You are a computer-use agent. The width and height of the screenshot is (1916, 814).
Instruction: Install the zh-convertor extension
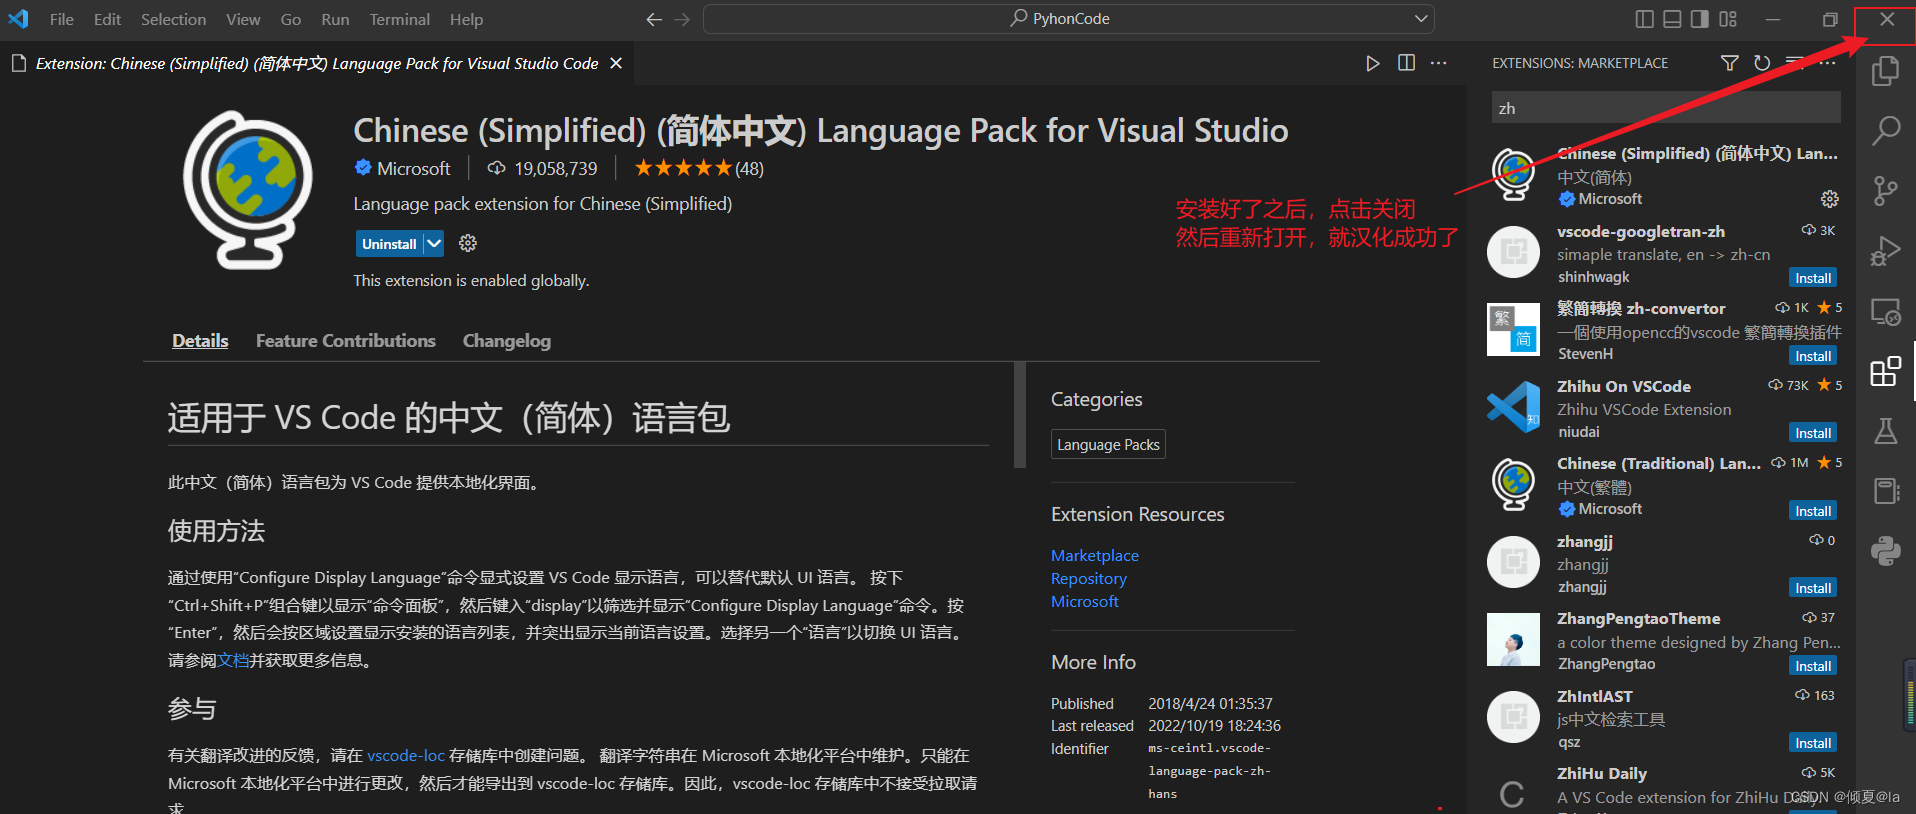tap(1813, 356)
